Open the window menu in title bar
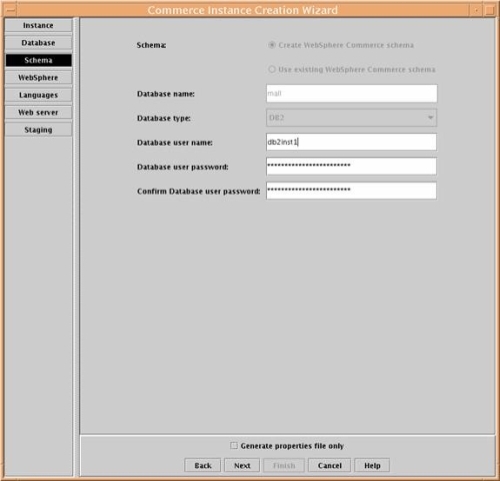Image resolution: width=500 pixels, height=481 pixels. pos(11,10)
